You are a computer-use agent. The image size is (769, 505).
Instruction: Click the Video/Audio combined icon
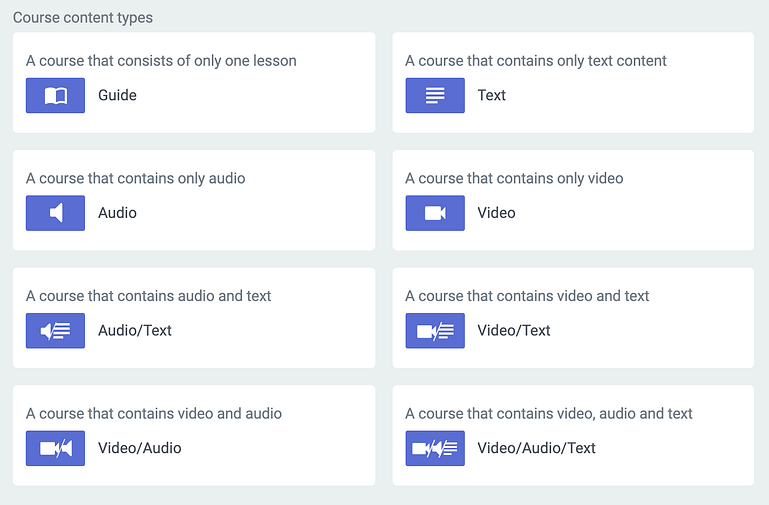pyautogui.click(x=55, y=448)
